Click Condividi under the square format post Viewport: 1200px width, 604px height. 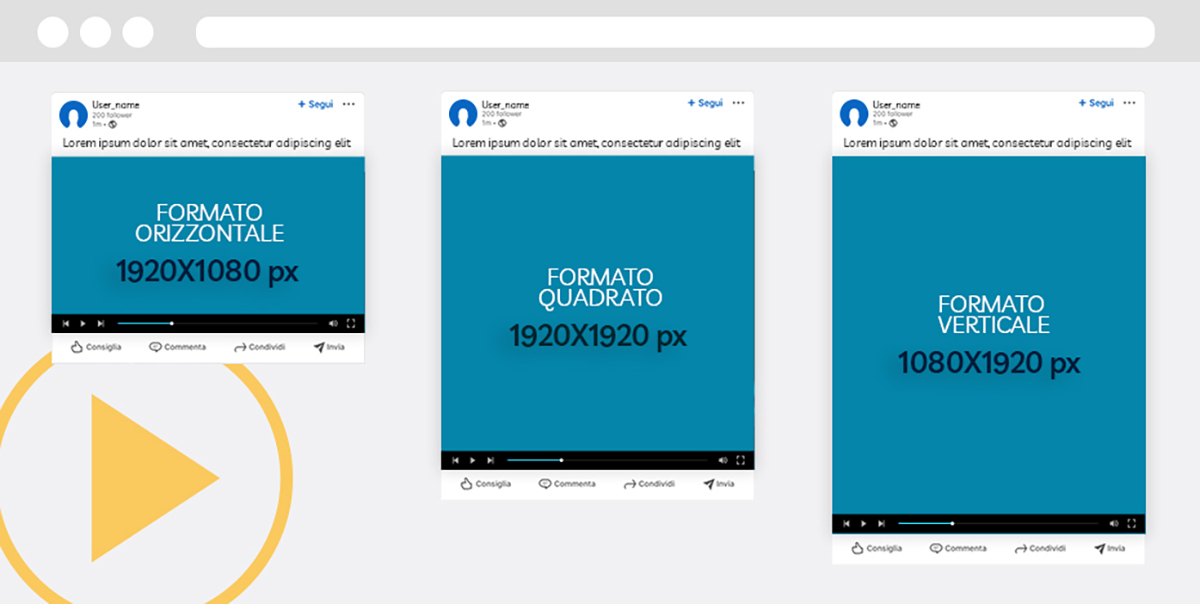(x=650, y=484)
